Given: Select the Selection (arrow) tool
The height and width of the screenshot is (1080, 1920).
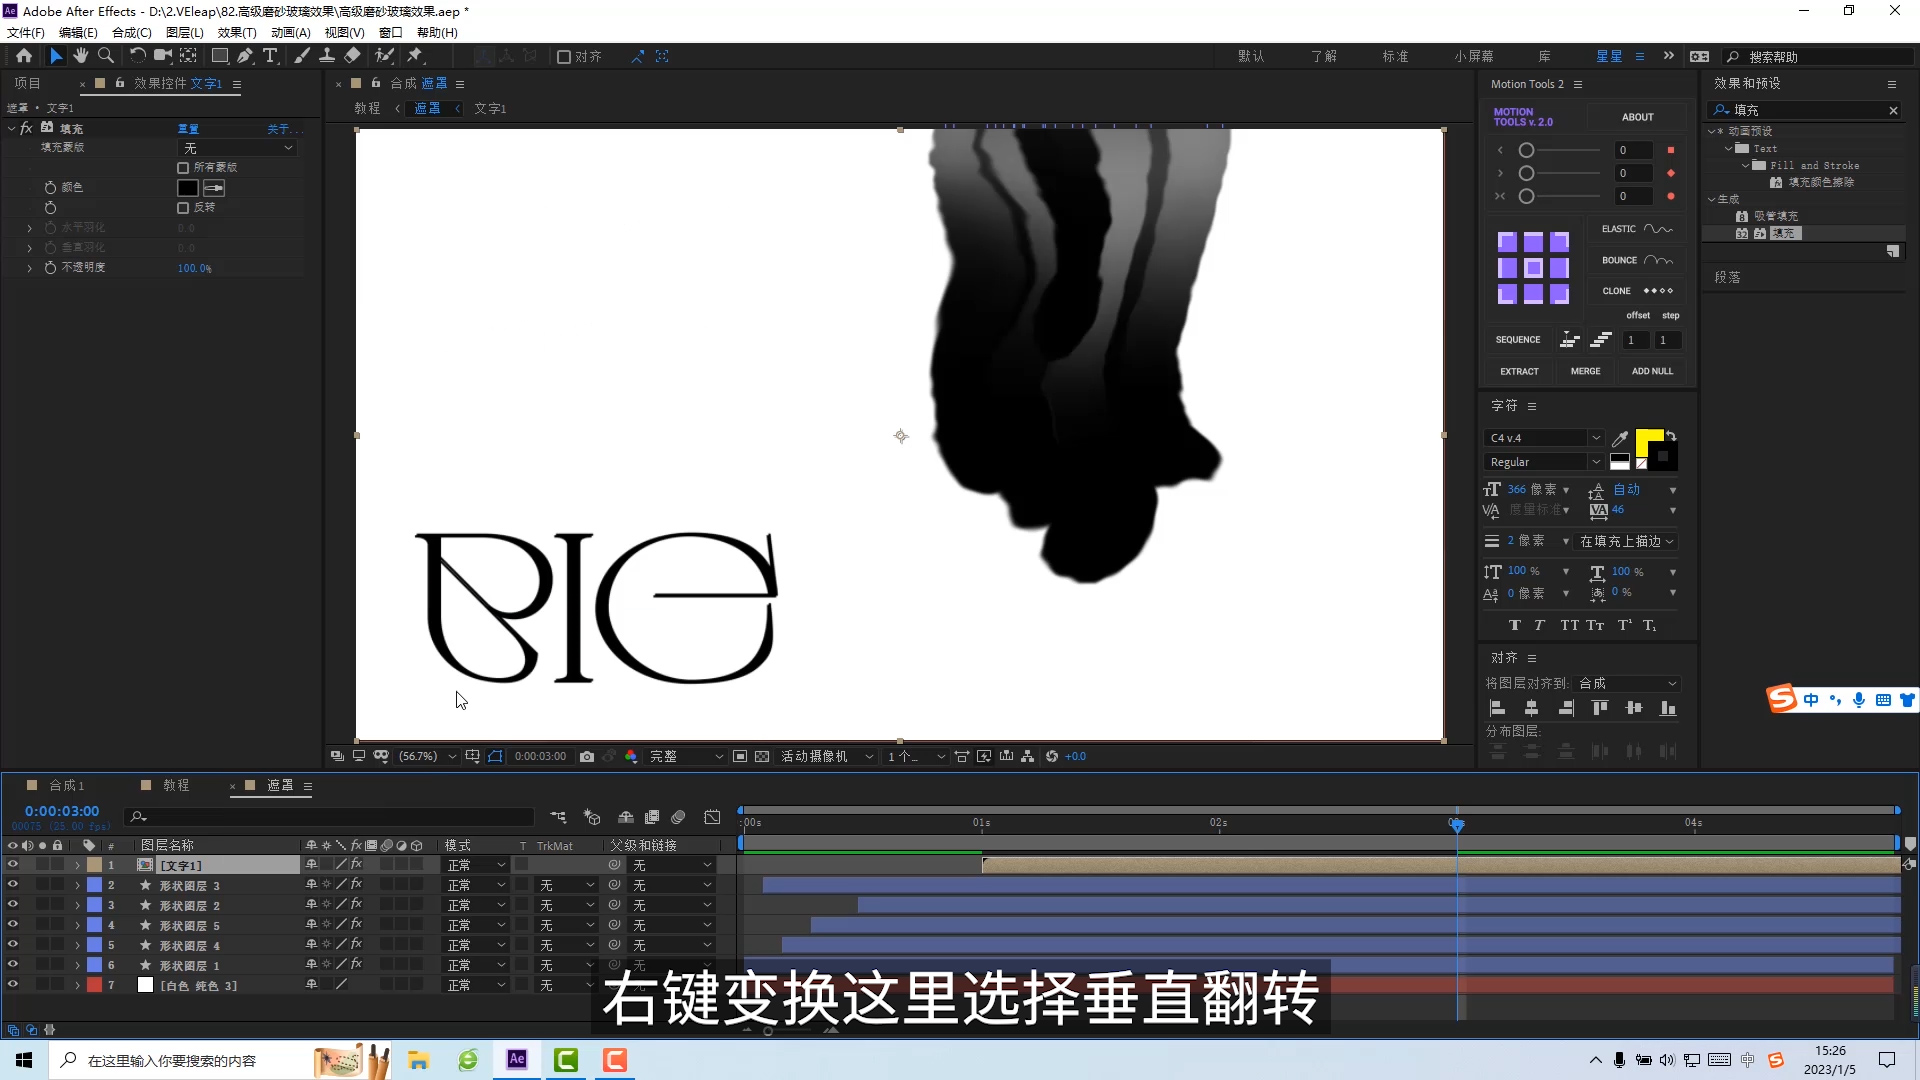Looking at the screenshot, I should coord(56,56).
